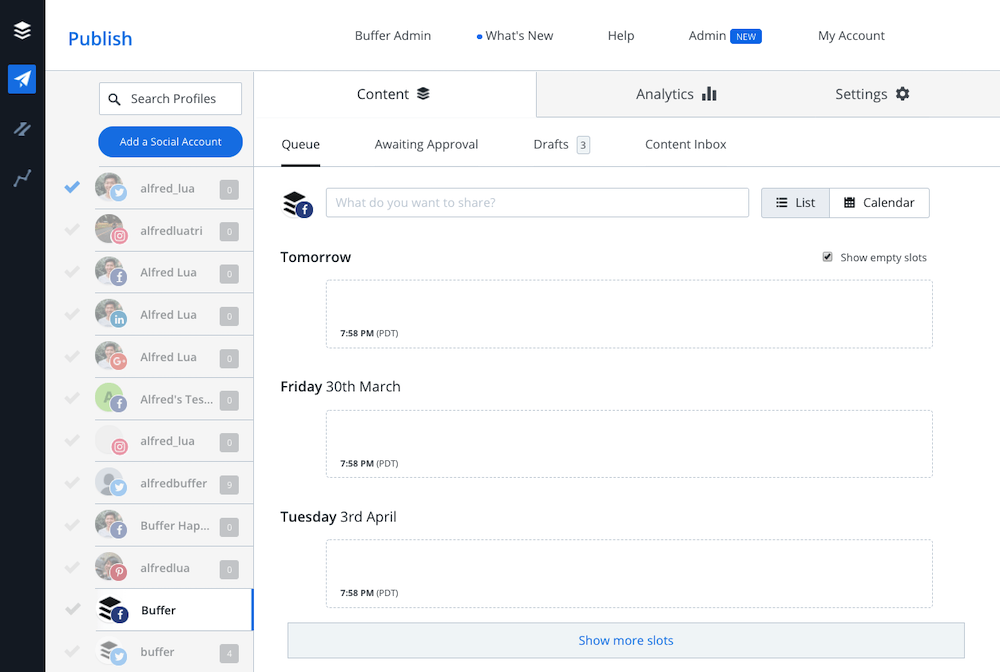1000x672 pixels.
Task: Click the Settings gear icon
Action: pos(902,94)
